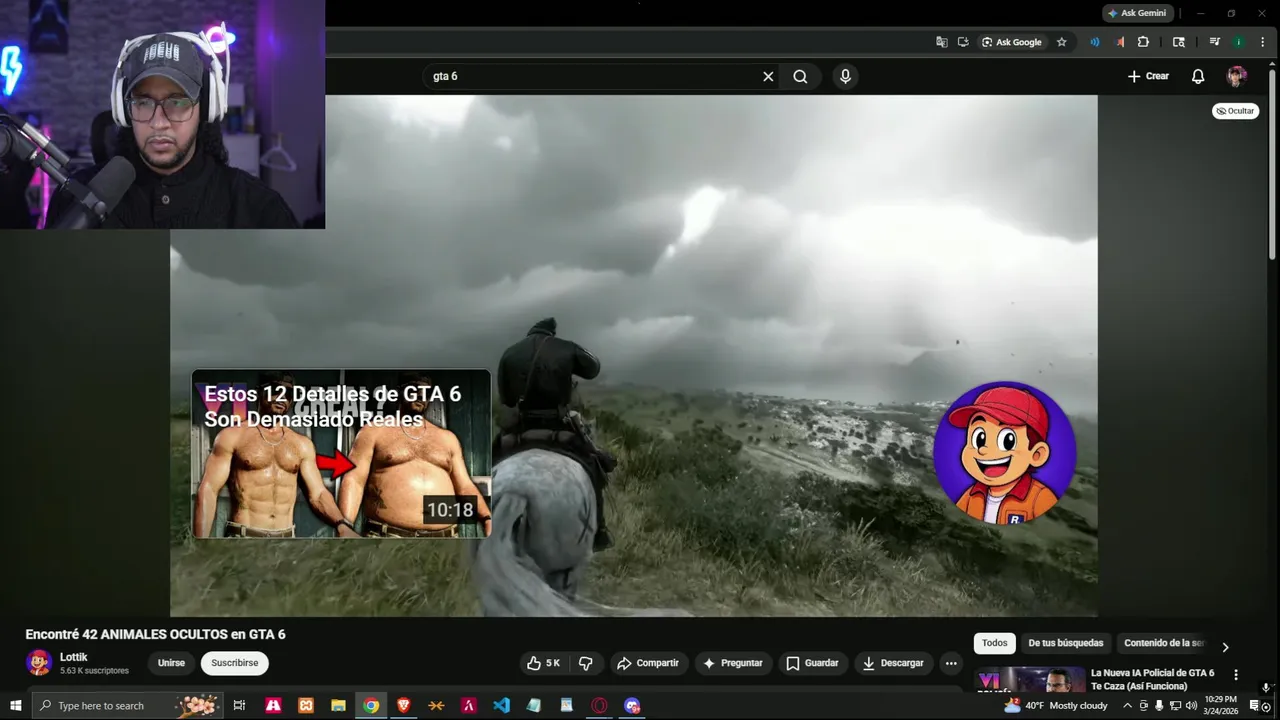Open the network icon in the tray
This screenshot has height=720, width=1280.
coord(1175,705)
